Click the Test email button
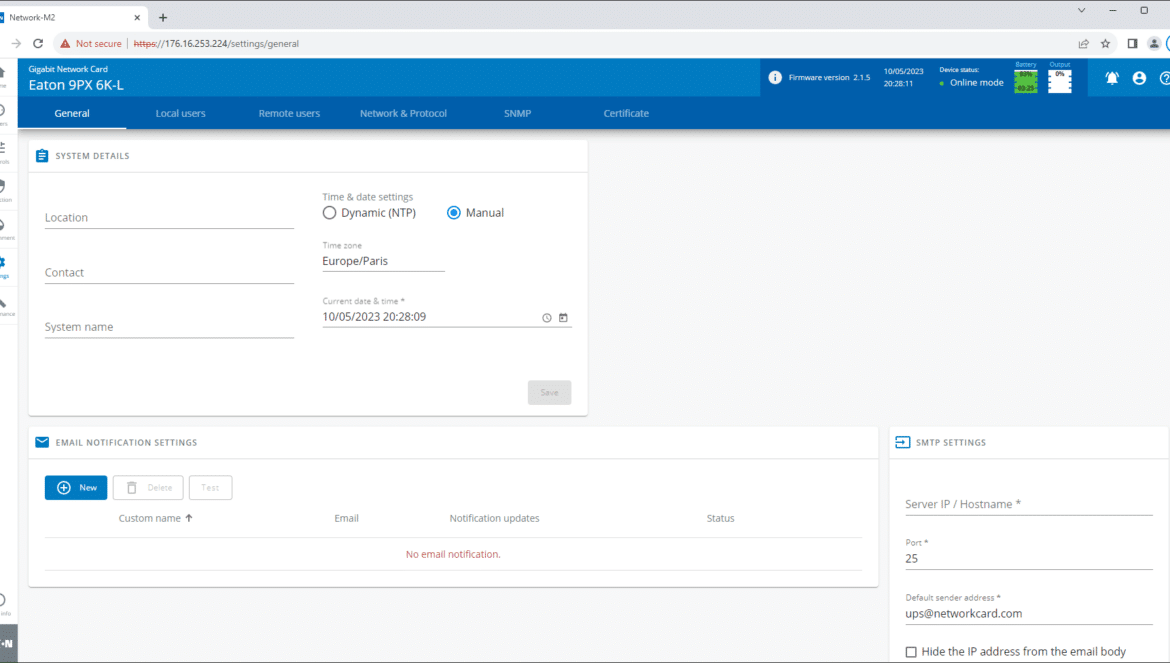1170x663 pixels. point(210,488)
